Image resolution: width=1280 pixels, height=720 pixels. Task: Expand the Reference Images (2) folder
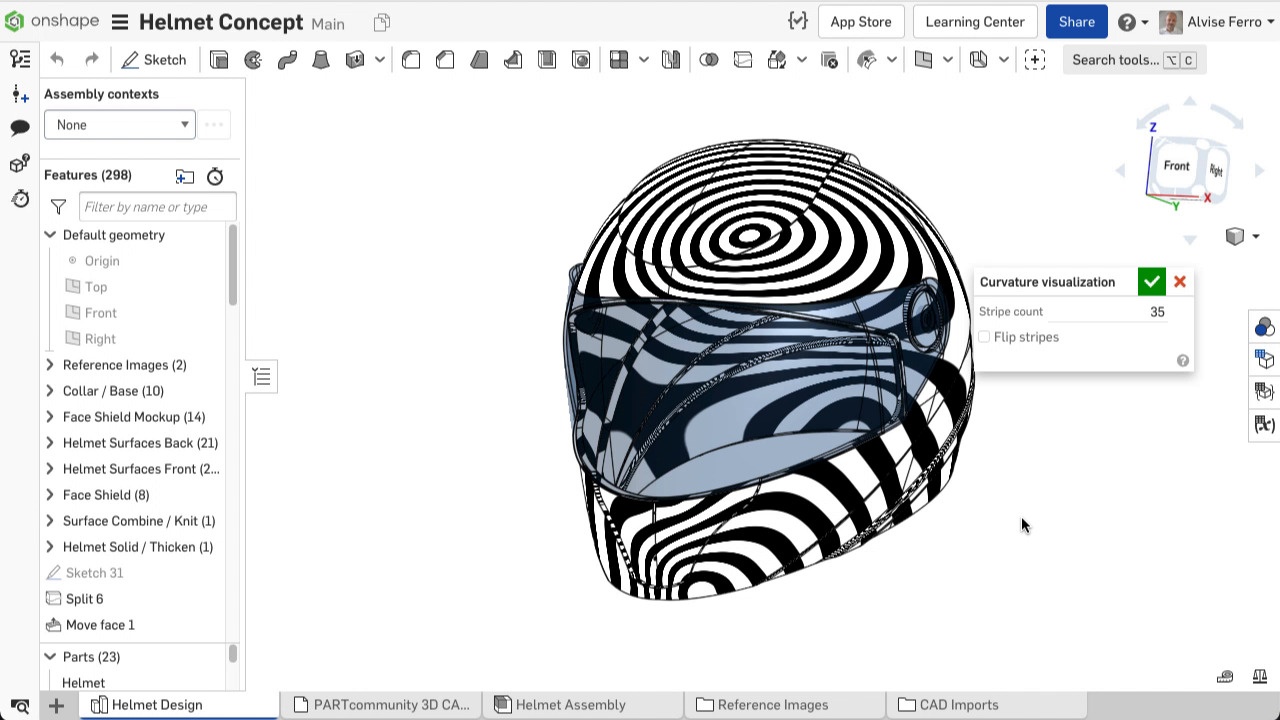50,365
